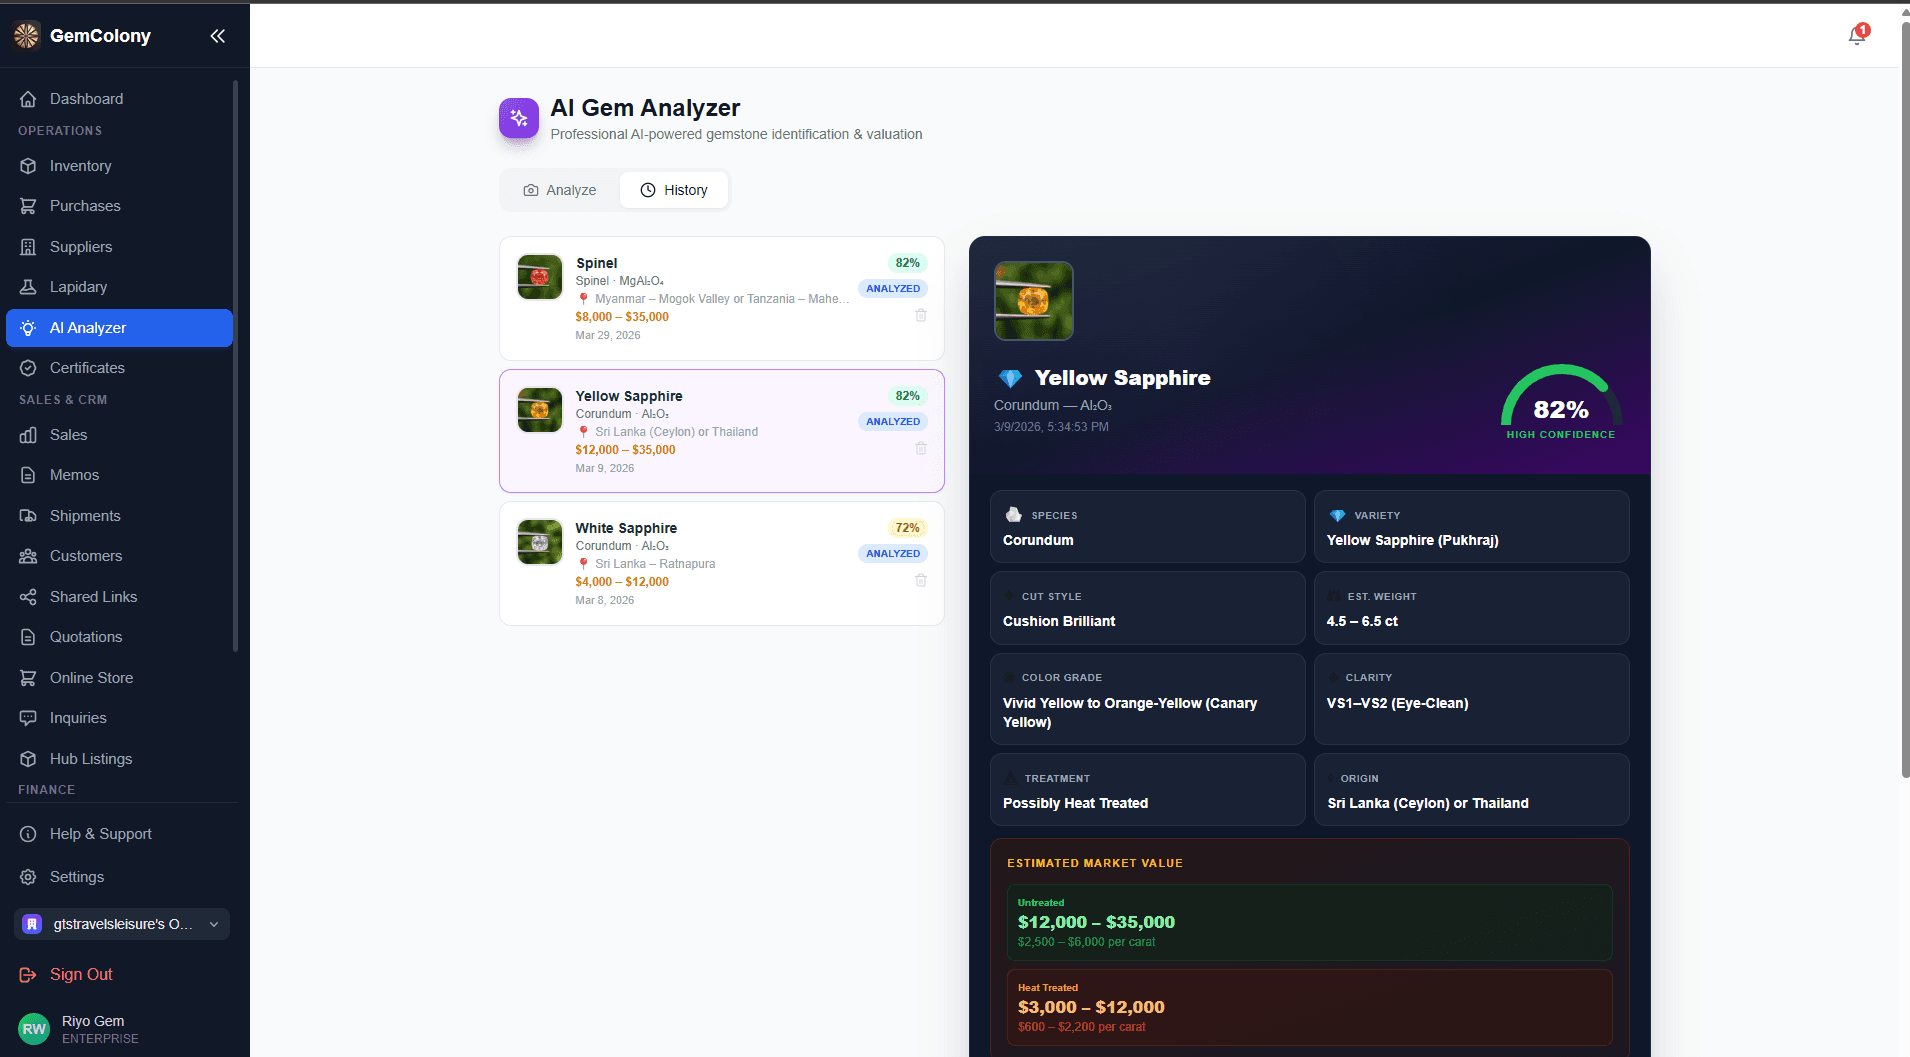Image resolution: width=1910 pixels, height=1057 pixels.
Task: Click the 82% confidence gauge
Action: [1561, 402]
